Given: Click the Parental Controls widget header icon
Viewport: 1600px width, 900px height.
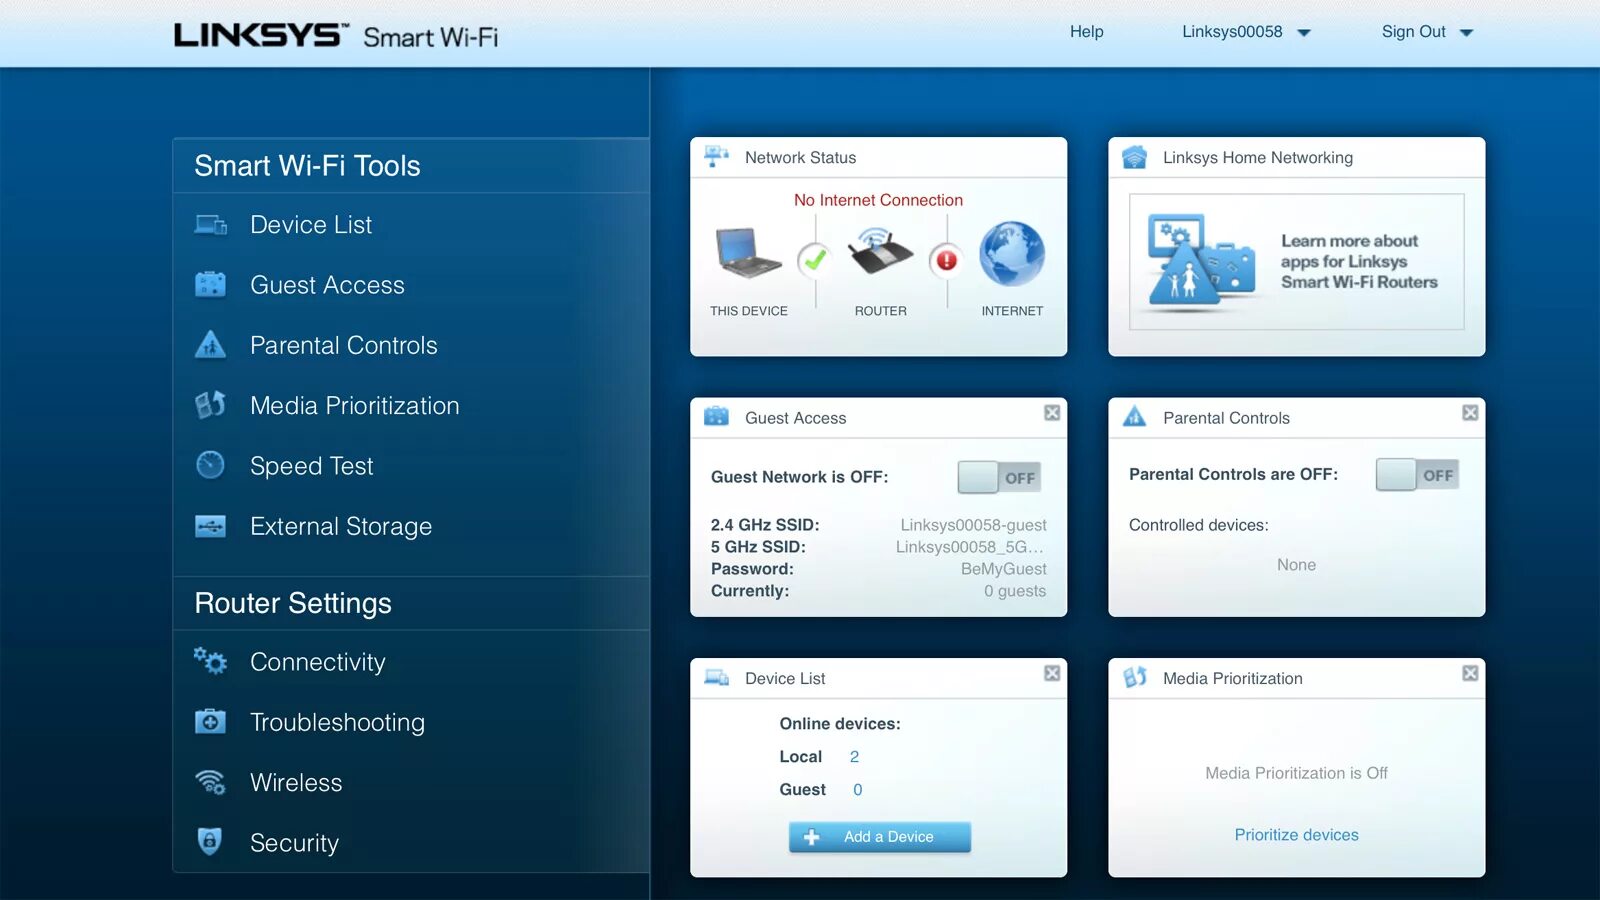Looking at the screenshot, I should [x=1134, y=417].
